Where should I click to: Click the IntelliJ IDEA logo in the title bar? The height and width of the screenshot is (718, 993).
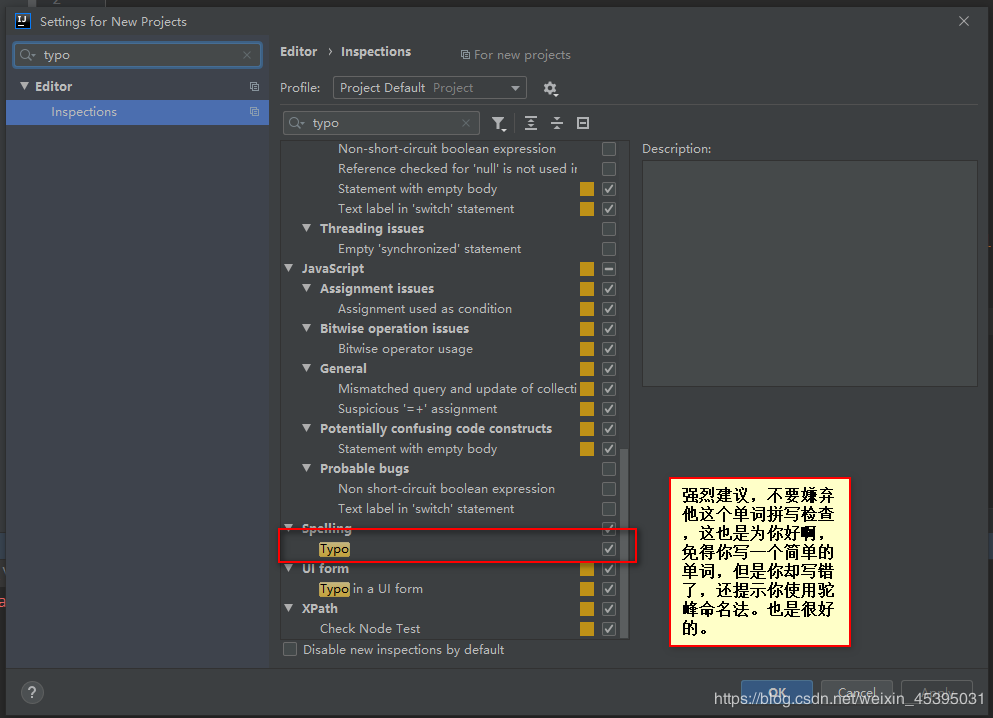tap(21, 20)
